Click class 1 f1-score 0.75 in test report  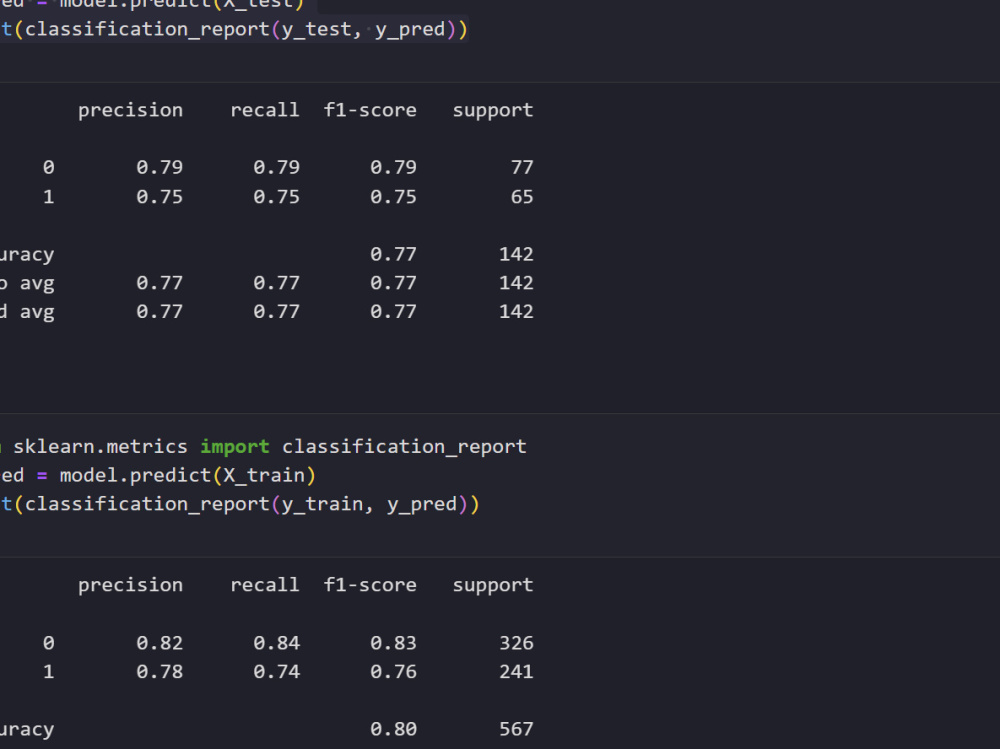click(393, 197)
